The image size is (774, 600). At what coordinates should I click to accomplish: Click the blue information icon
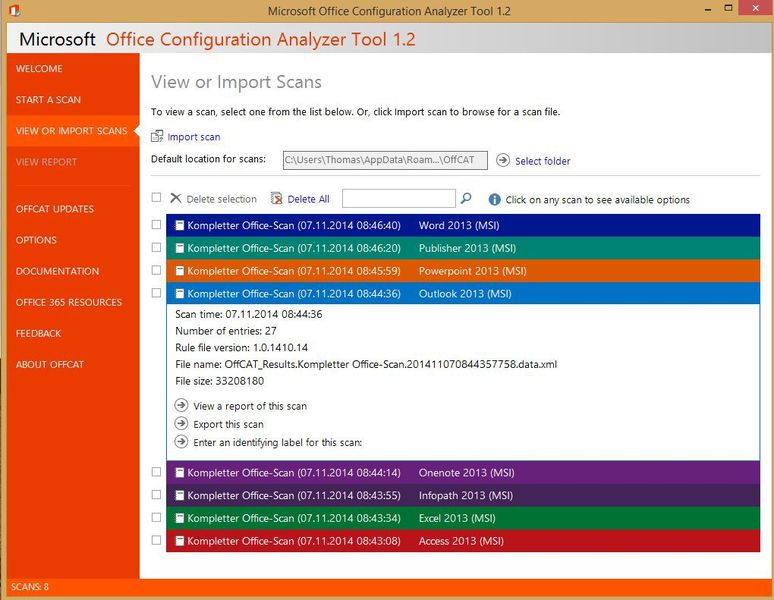pyautogui.click(x=494, y=199)
